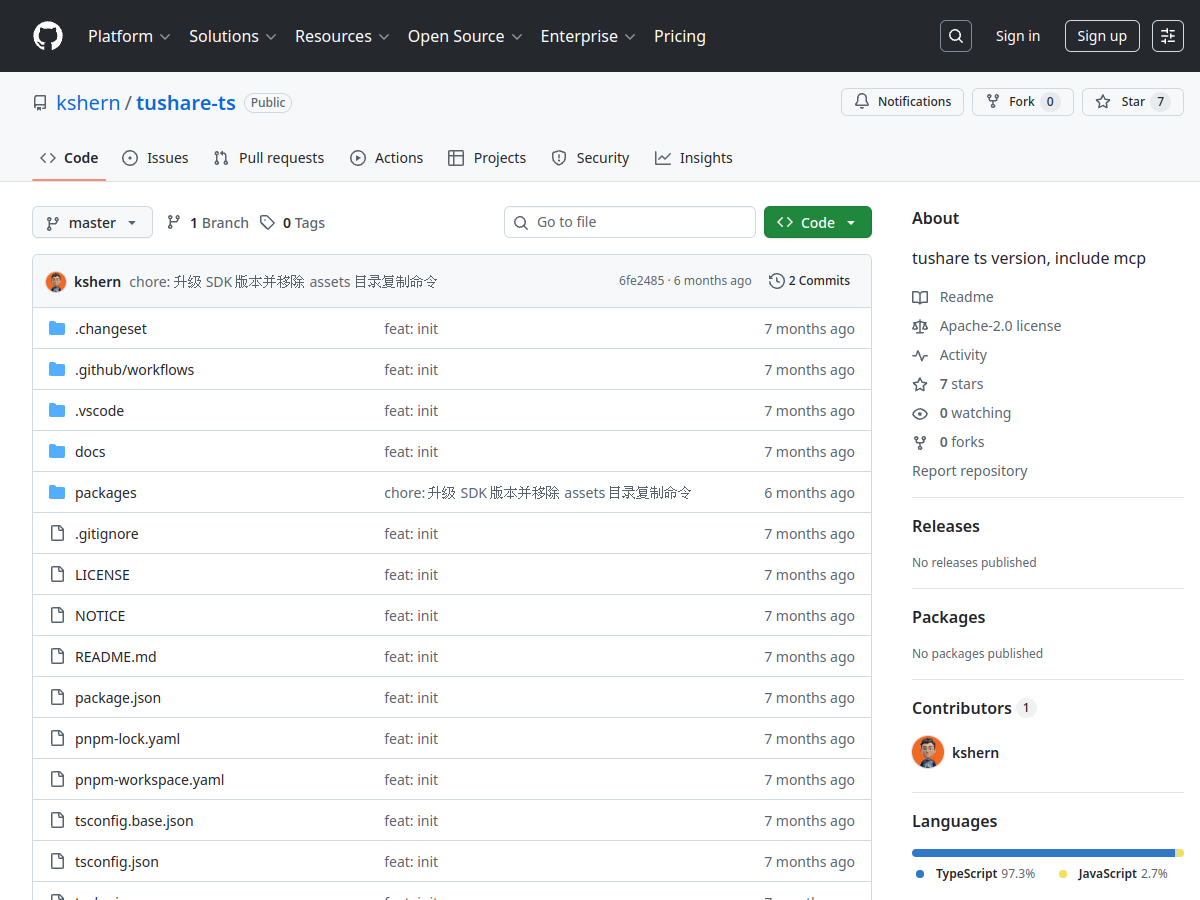Open the search magnifier icon in header
Image resolution: width=1200 pixels, height=900 pixels.
(956, 36)
